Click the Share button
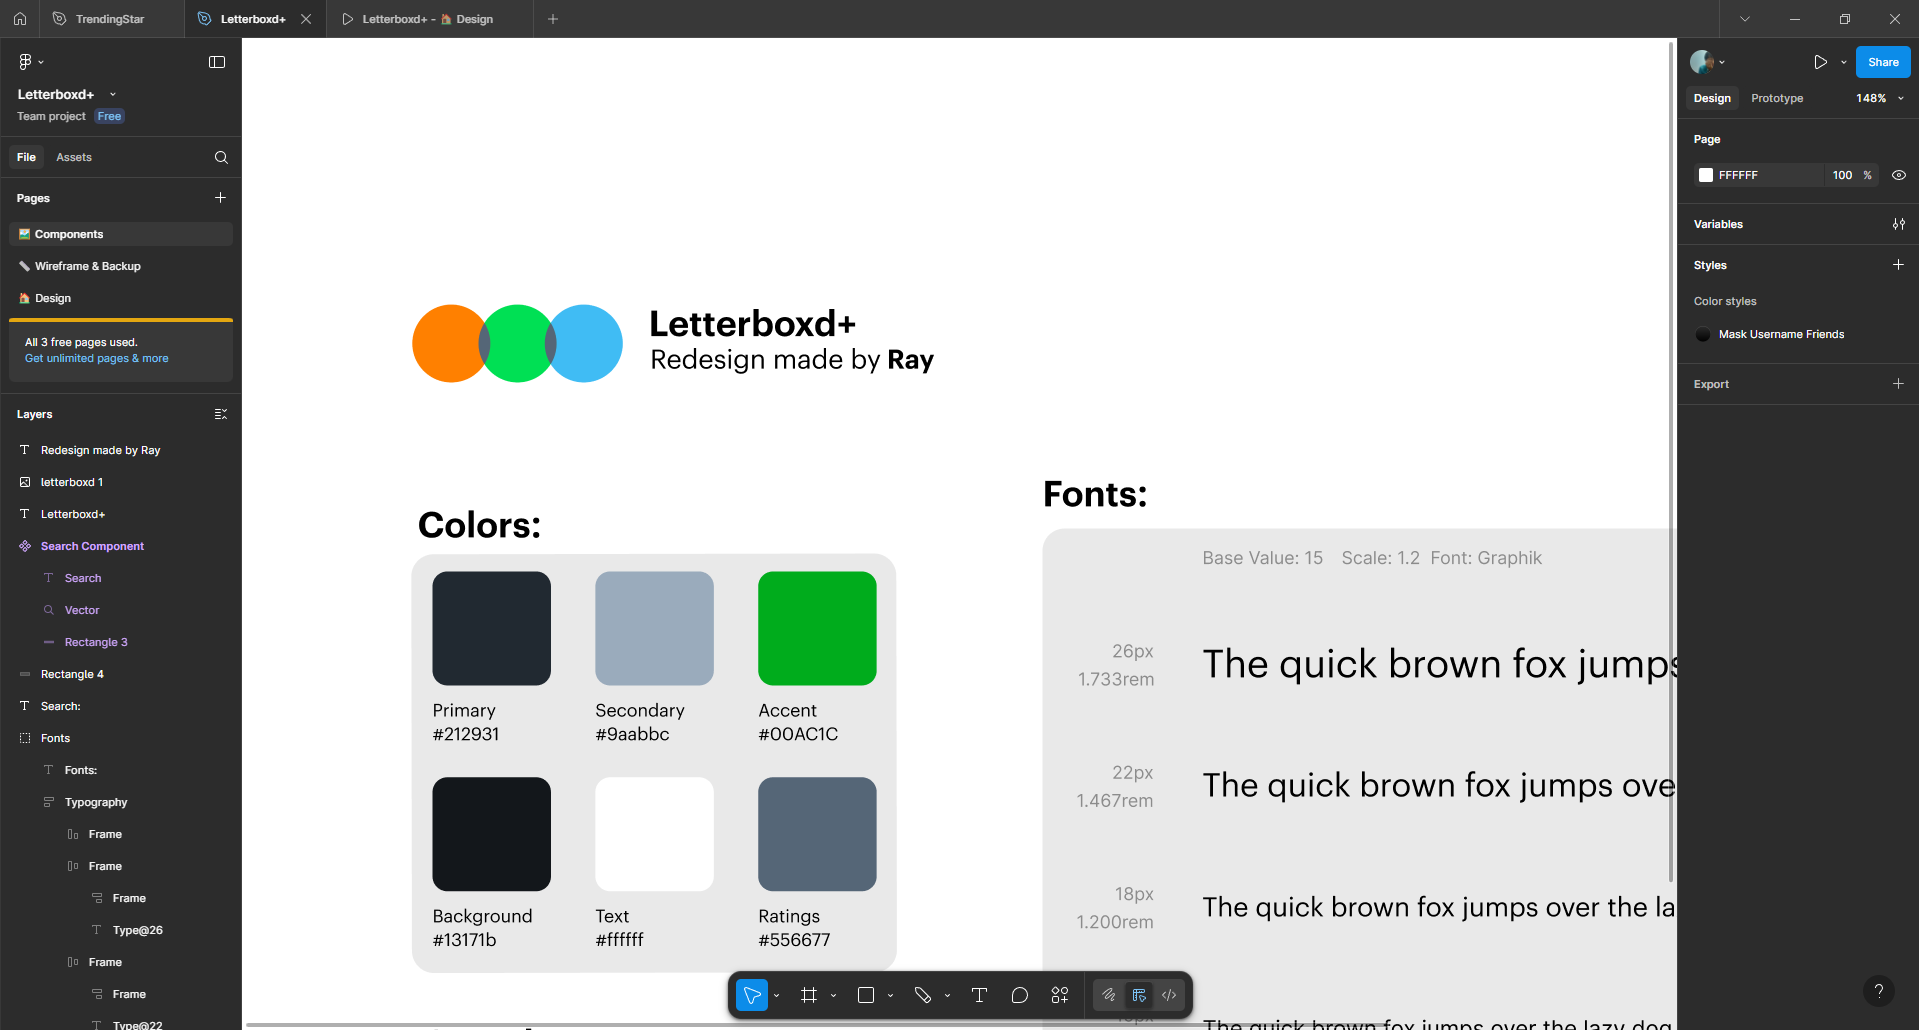The height and width of the screenshot is (1030, 1919). pyautogui.click(x=1883, y=62)
